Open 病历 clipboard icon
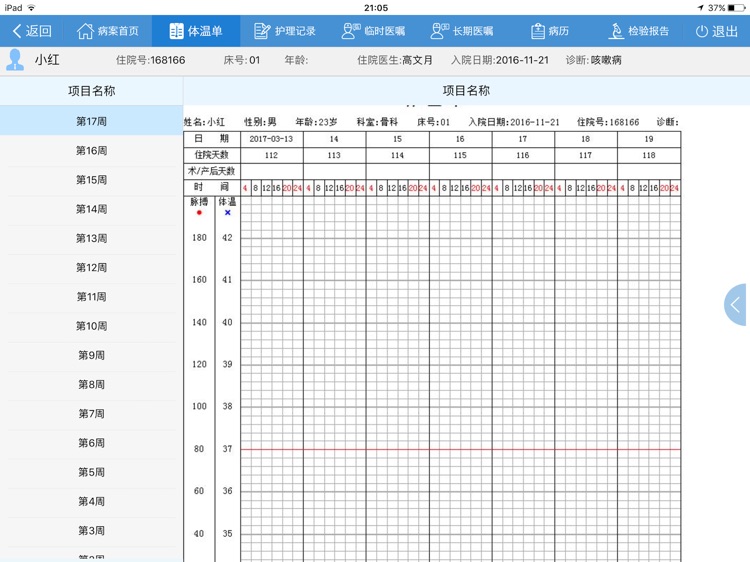Viewport: 750px width, 562px height. [538, 31]
